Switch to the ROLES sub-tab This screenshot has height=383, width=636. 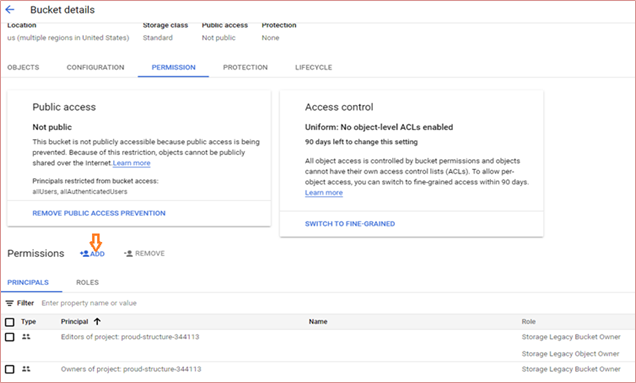click(87, 282)
